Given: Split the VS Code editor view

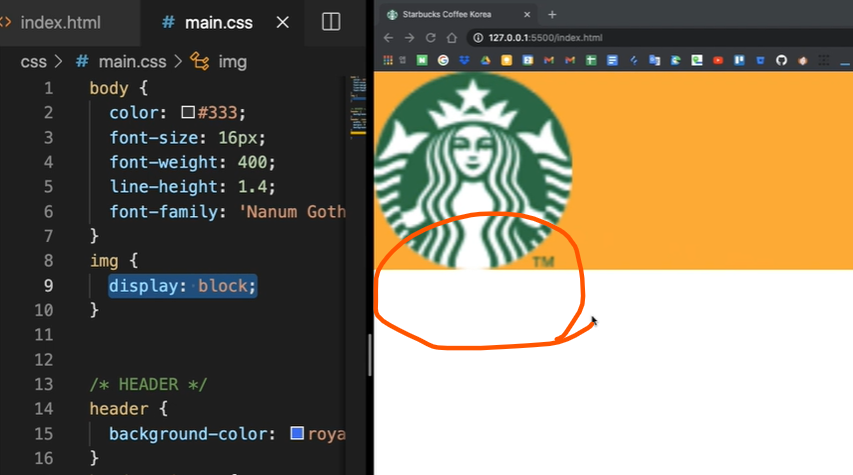Looking at the screenshot, I should point(331,22).
